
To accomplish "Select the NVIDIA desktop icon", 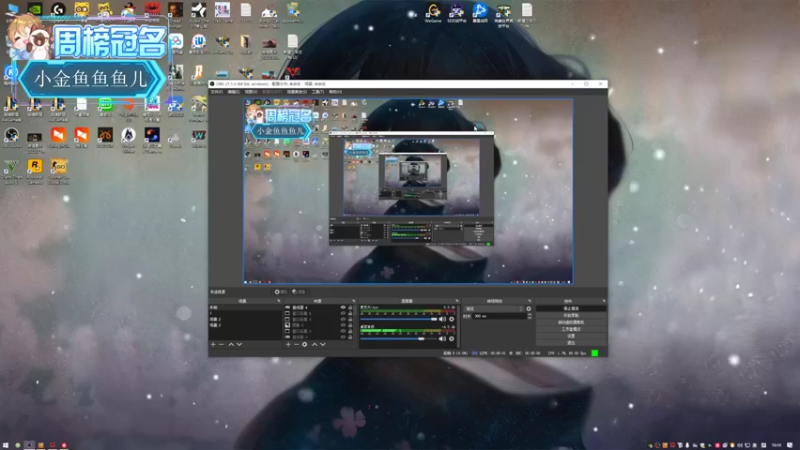I will 35,11.
